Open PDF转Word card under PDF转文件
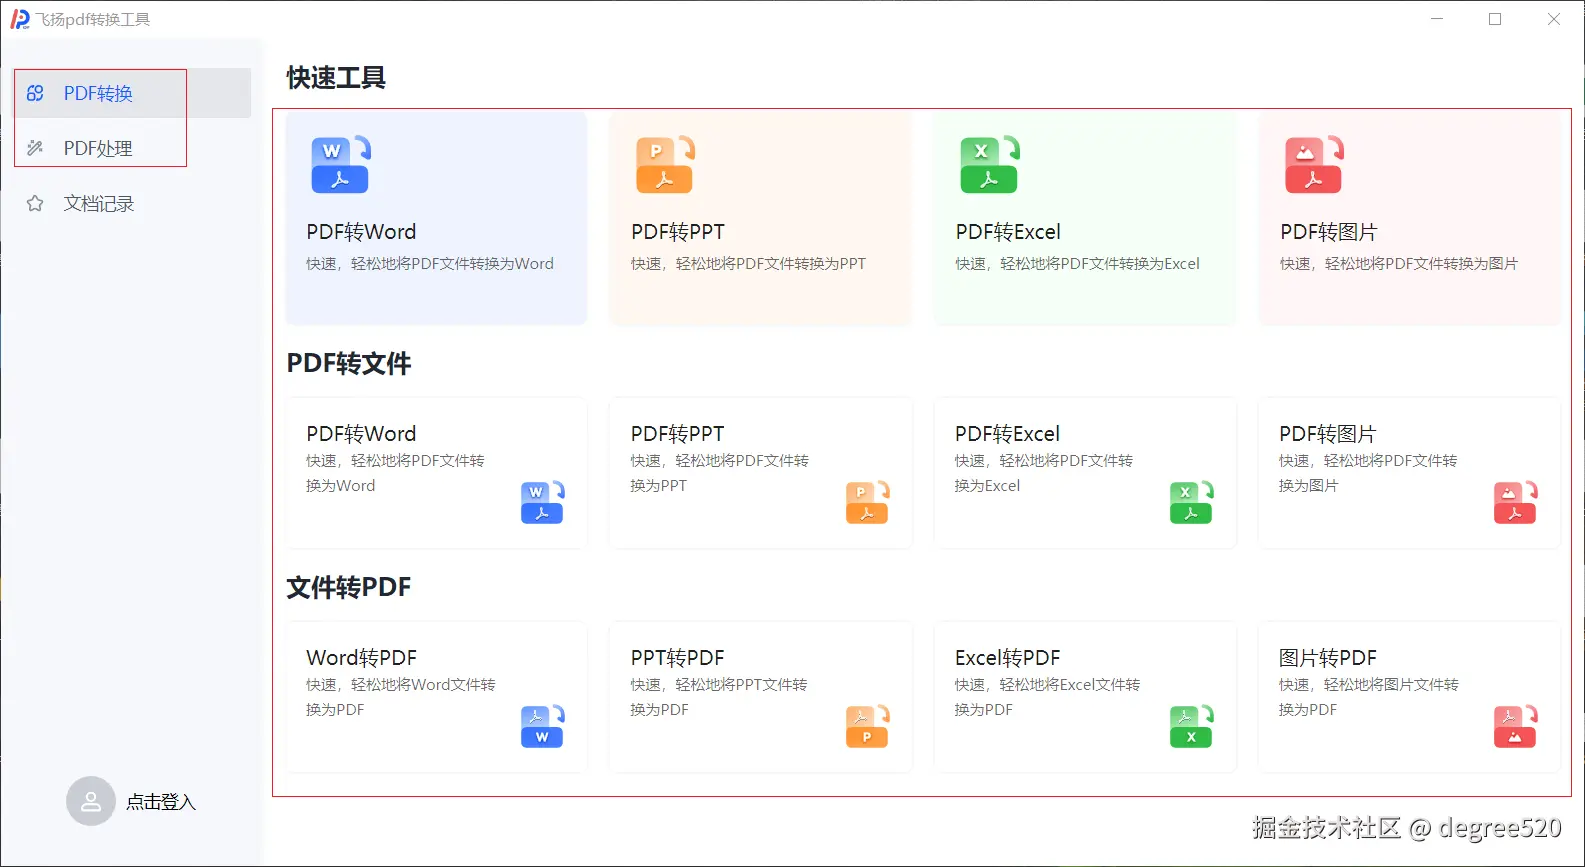This screenshot has height=867, width=1585. (436, 473)
